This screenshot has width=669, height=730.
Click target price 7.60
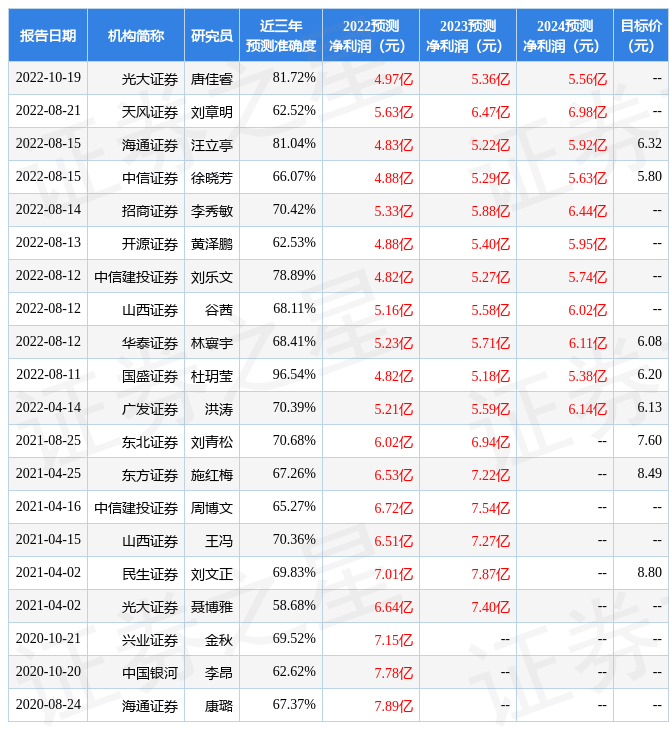[x=649, y=441]
